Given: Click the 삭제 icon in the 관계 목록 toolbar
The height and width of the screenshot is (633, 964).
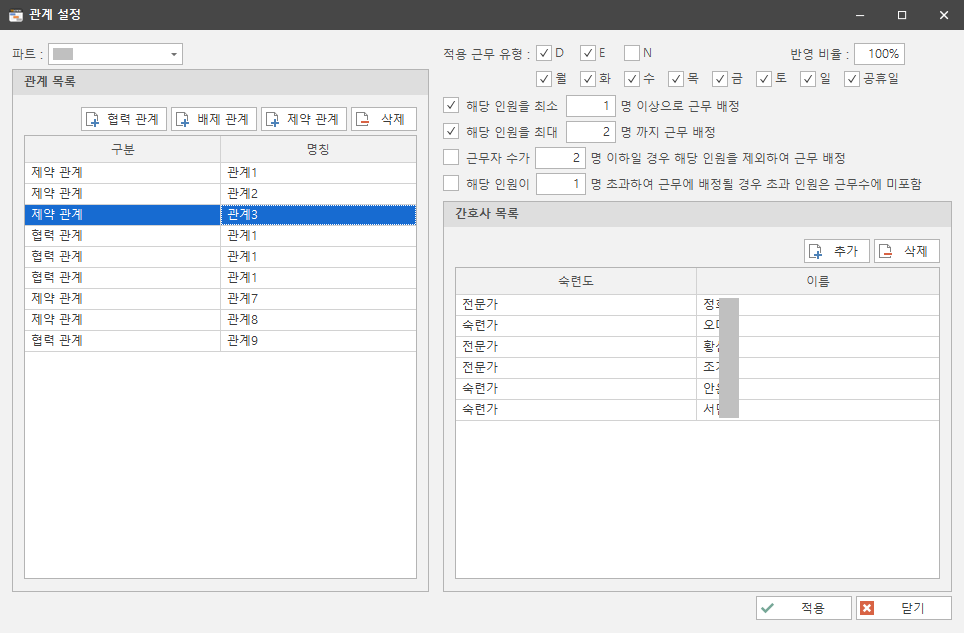Looking at the screenshot, I should click(362, 117).
